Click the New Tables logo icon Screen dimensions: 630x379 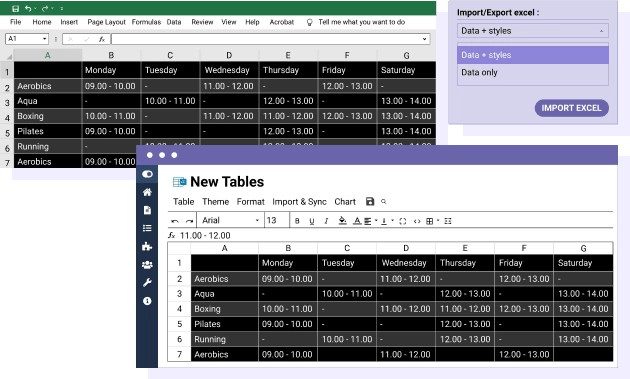pos(180,182)
